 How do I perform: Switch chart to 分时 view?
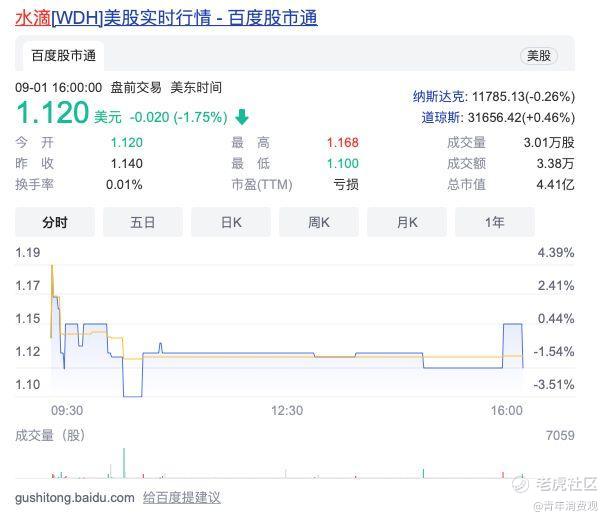click(x=55, y=222)
